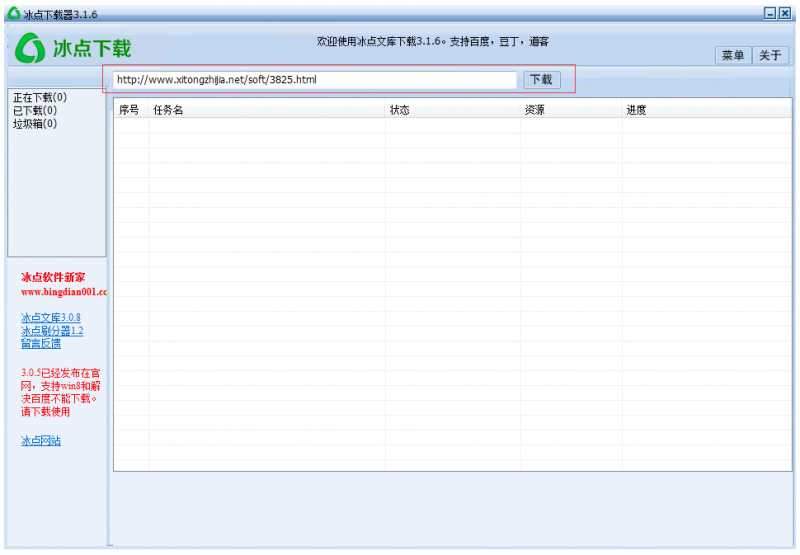Screen dimensions: 800x555
Task: Select 垃圾箱(0) in the sidebar
Action: [35, 123]
